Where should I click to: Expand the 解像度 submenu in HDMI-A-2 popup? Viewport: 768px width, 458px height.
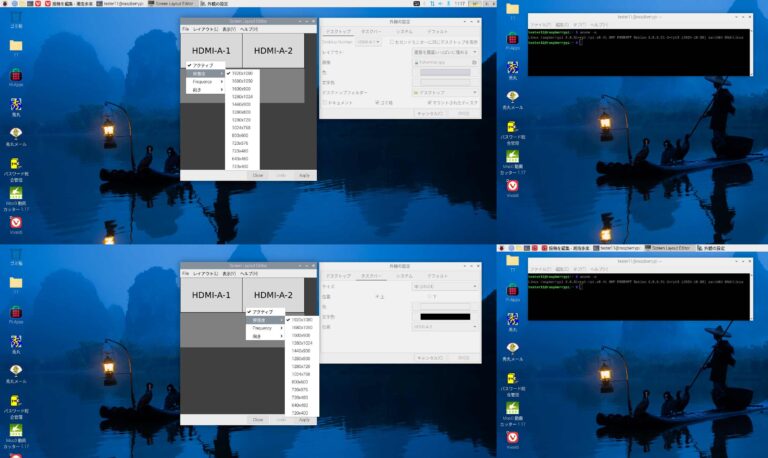265,320
